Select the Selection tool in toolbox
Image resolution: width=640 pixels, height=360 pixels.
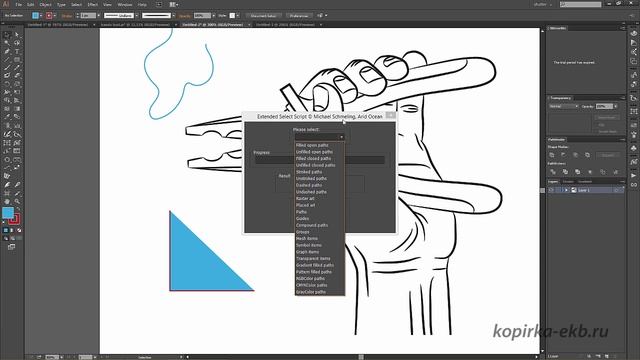[7, 35]
